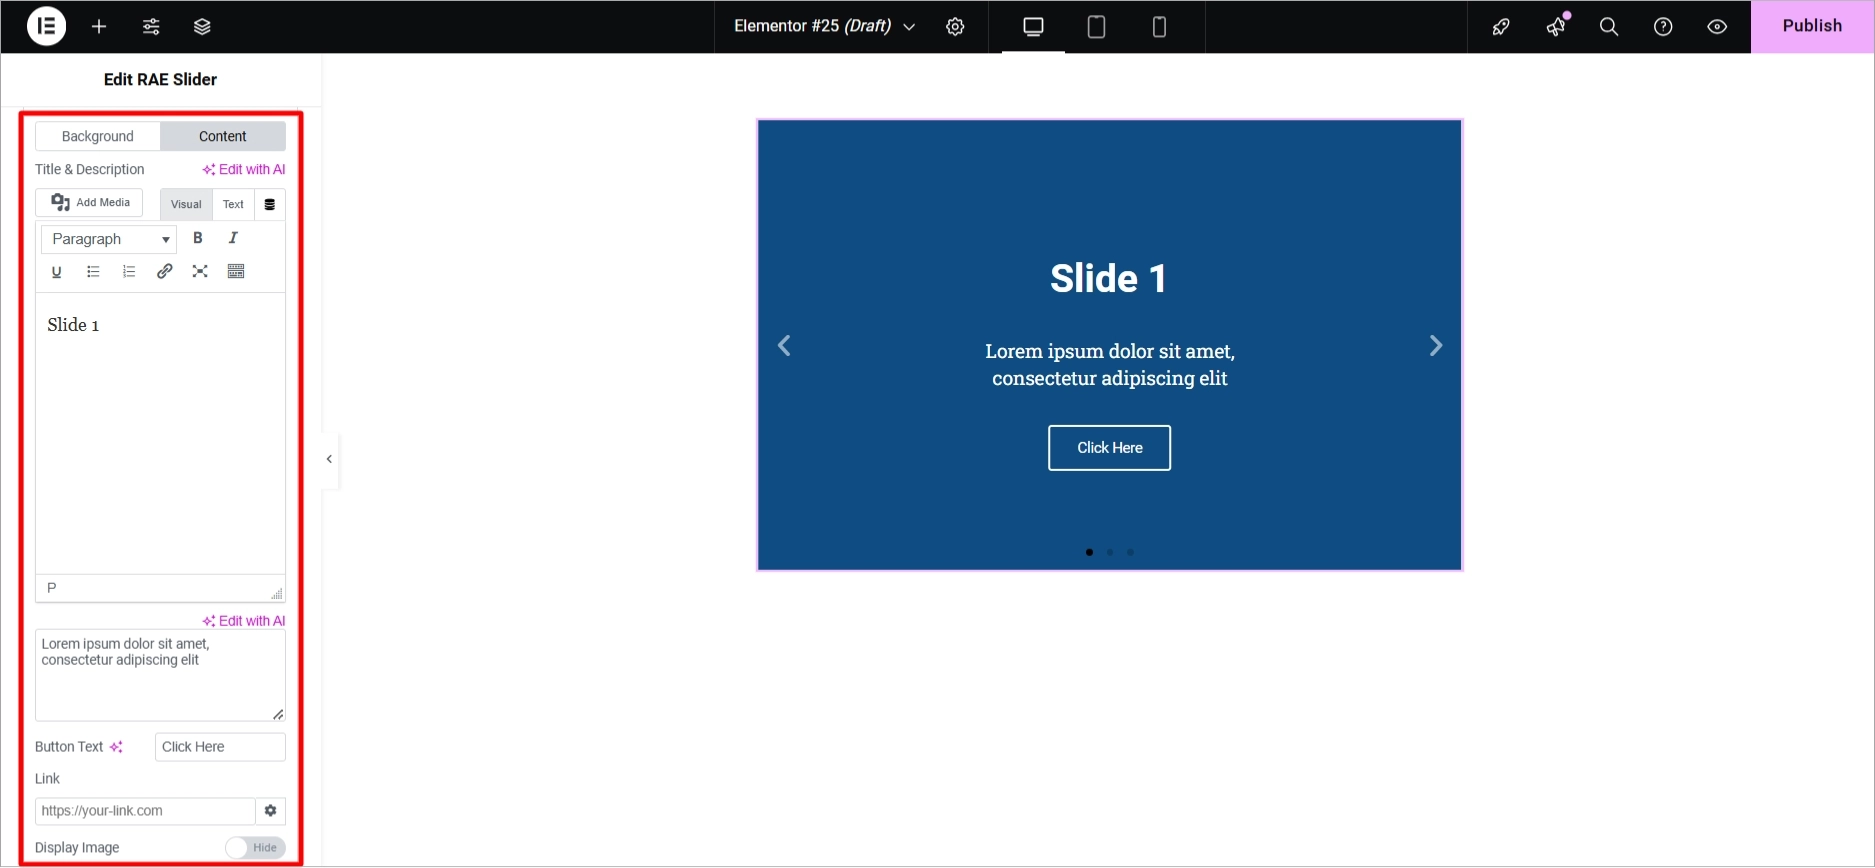The height and width of the screenshot is (868, 1875).
Task: Toggle bold formatting in editor
Action: [198, 238]
